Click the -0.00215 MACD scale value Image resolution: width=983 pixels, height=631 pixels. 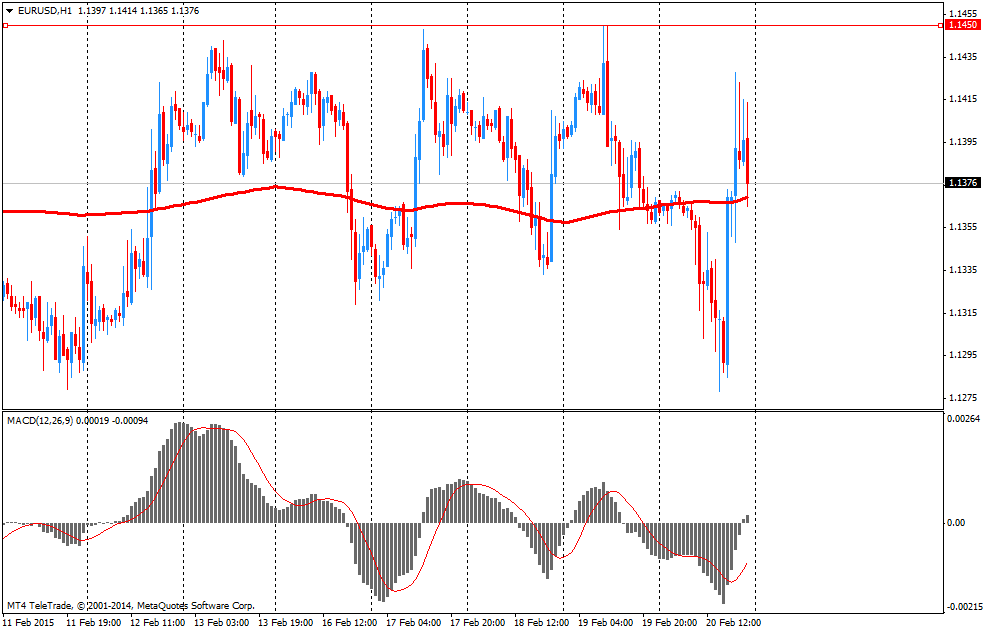[x=963, y=607]
